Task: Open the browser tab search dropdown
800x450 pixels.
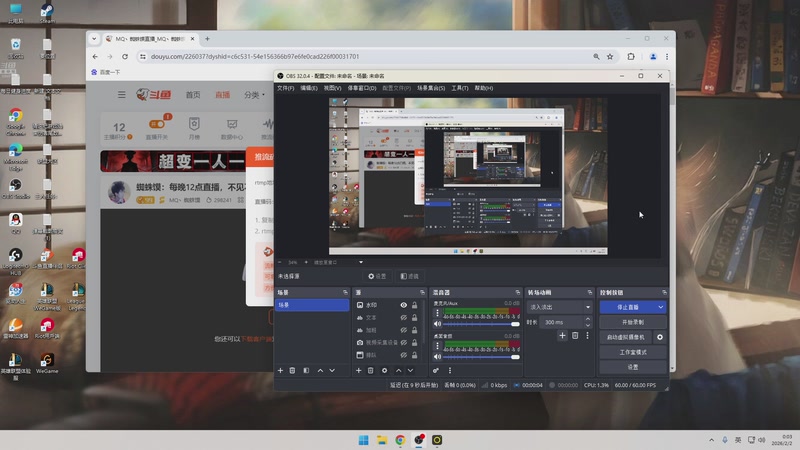Action: [94, 39]
